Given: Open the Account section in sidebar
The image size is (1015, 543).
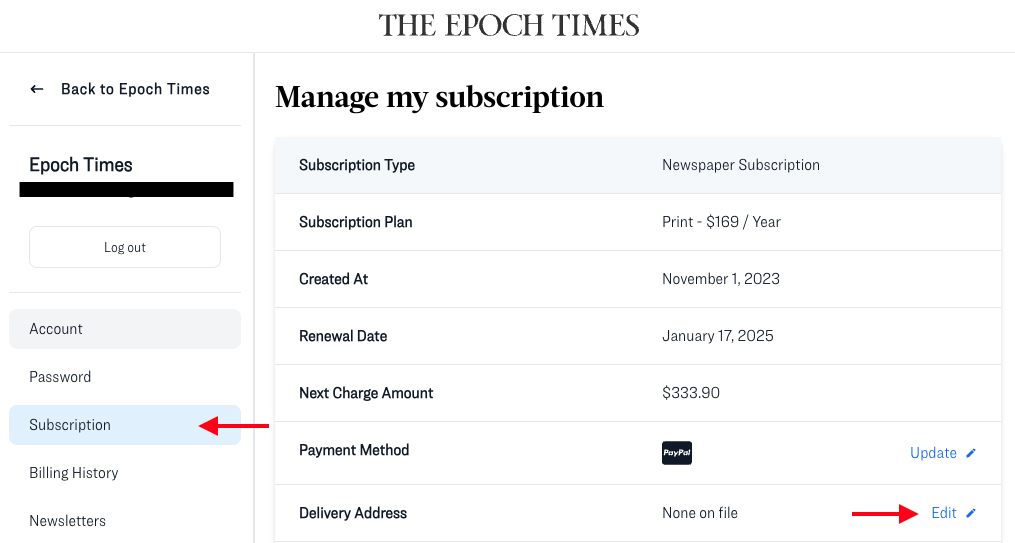Looking at the screenshot, I should pyautogui.click(x=56, y=329).
